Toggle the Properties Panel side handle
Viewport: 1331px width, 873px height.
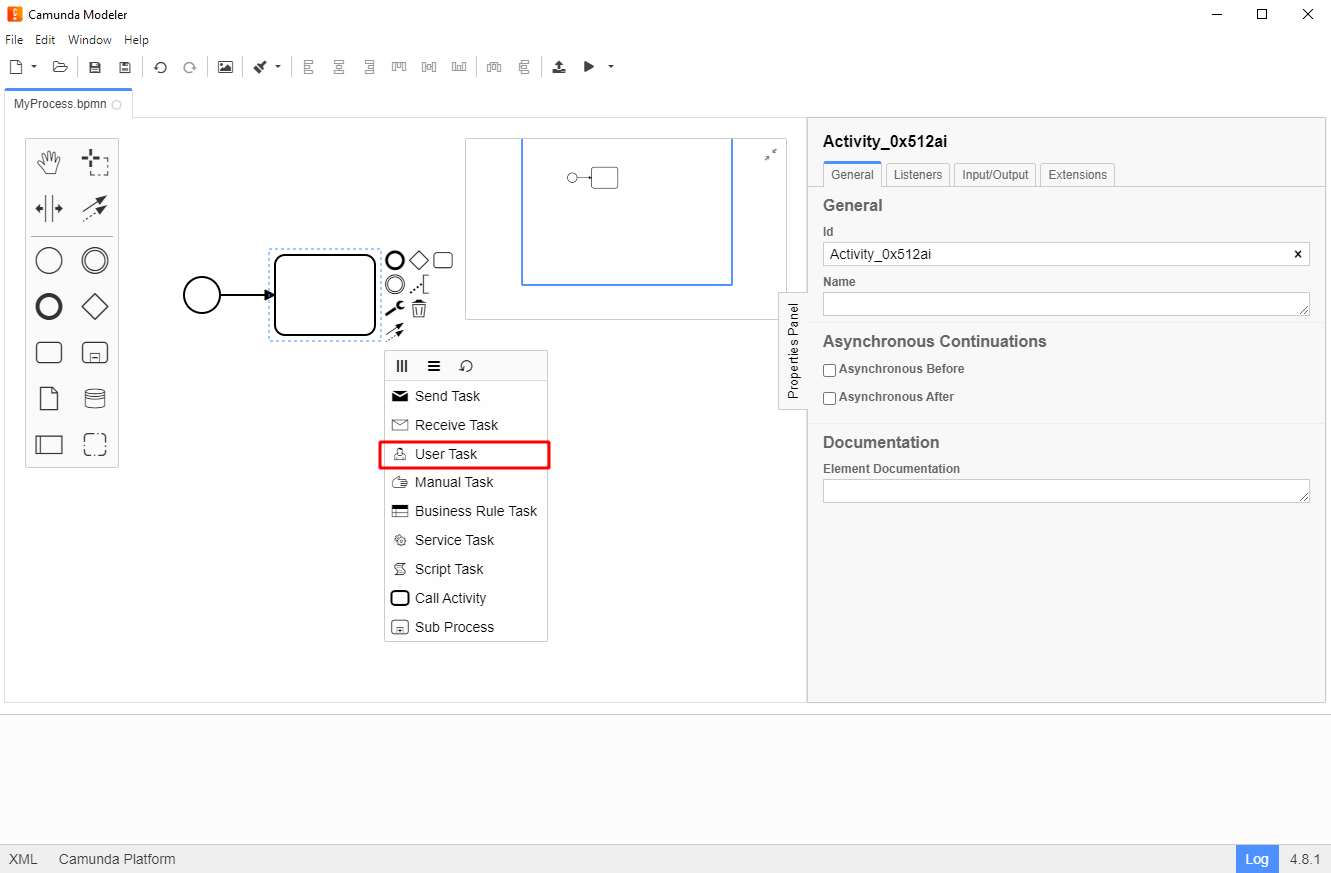(x=793, y=351)
